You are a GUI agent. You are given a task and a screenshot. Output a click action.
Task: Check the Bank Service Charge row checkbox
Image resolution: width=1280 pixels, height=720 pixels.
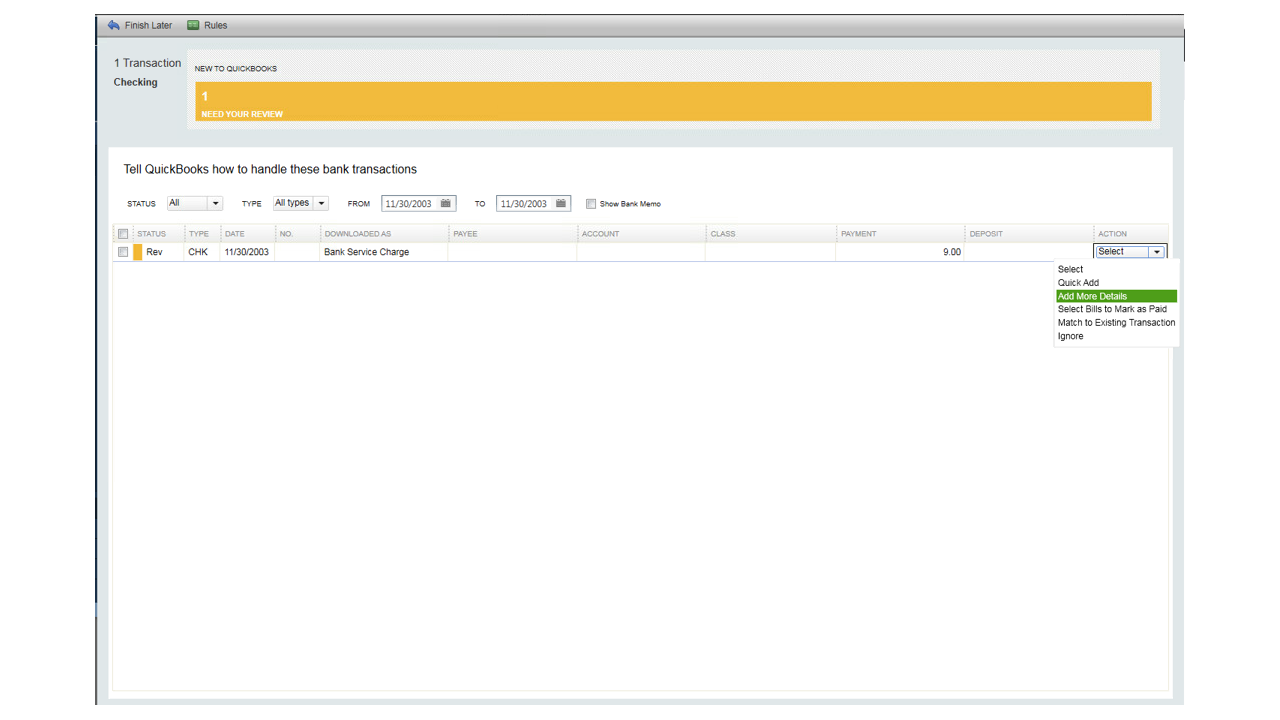(122, 252)
